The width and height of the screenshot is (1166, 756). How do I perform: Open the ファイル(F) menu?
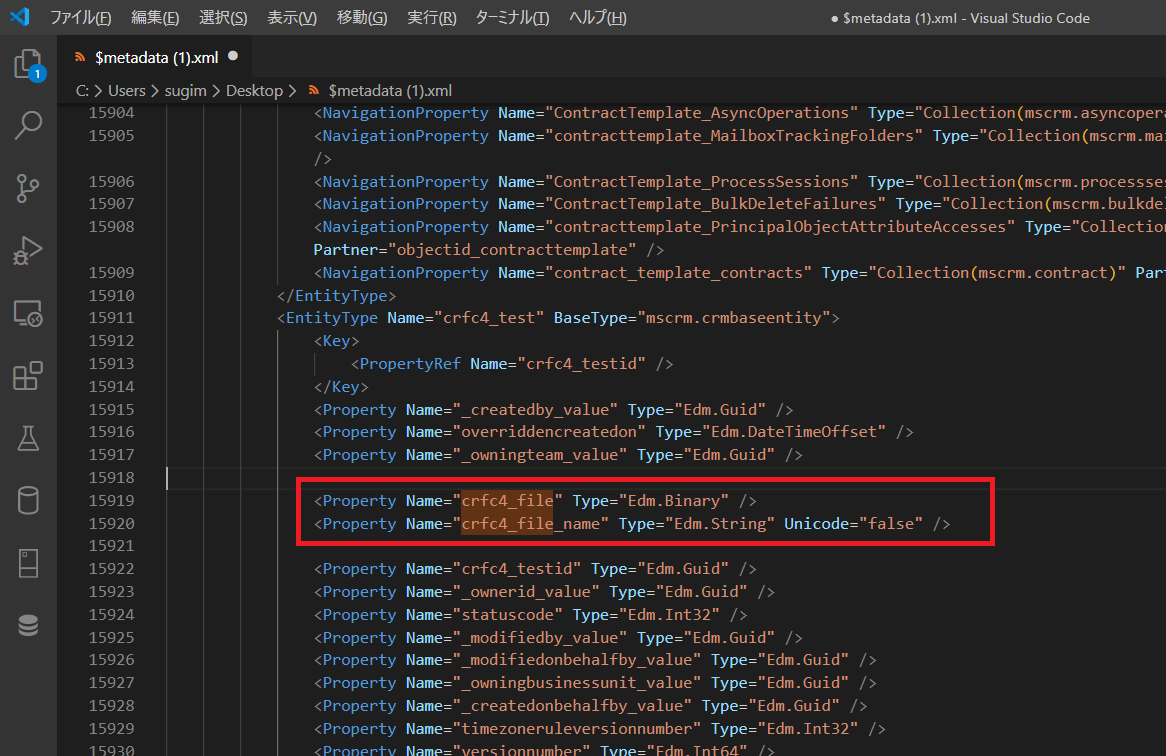tap(80, 18)
